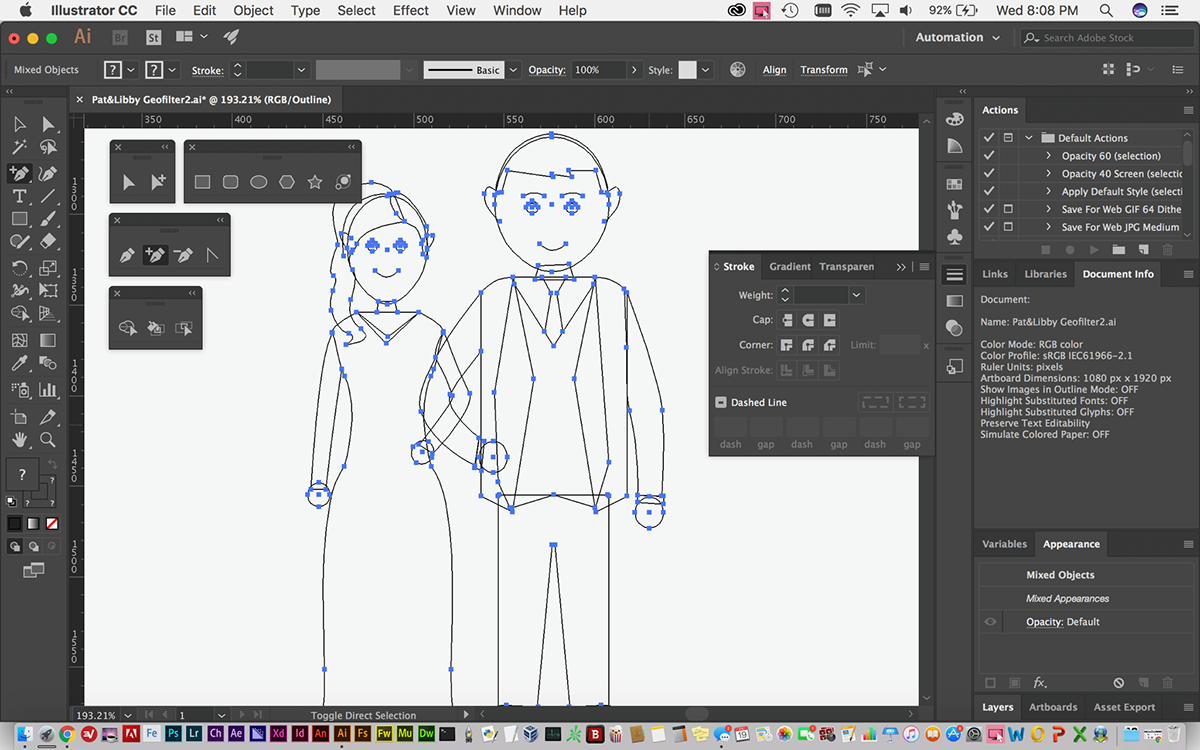Set paint to None swatch
The height and width of the screenshot is (750, 1200).
pos(52,523)
